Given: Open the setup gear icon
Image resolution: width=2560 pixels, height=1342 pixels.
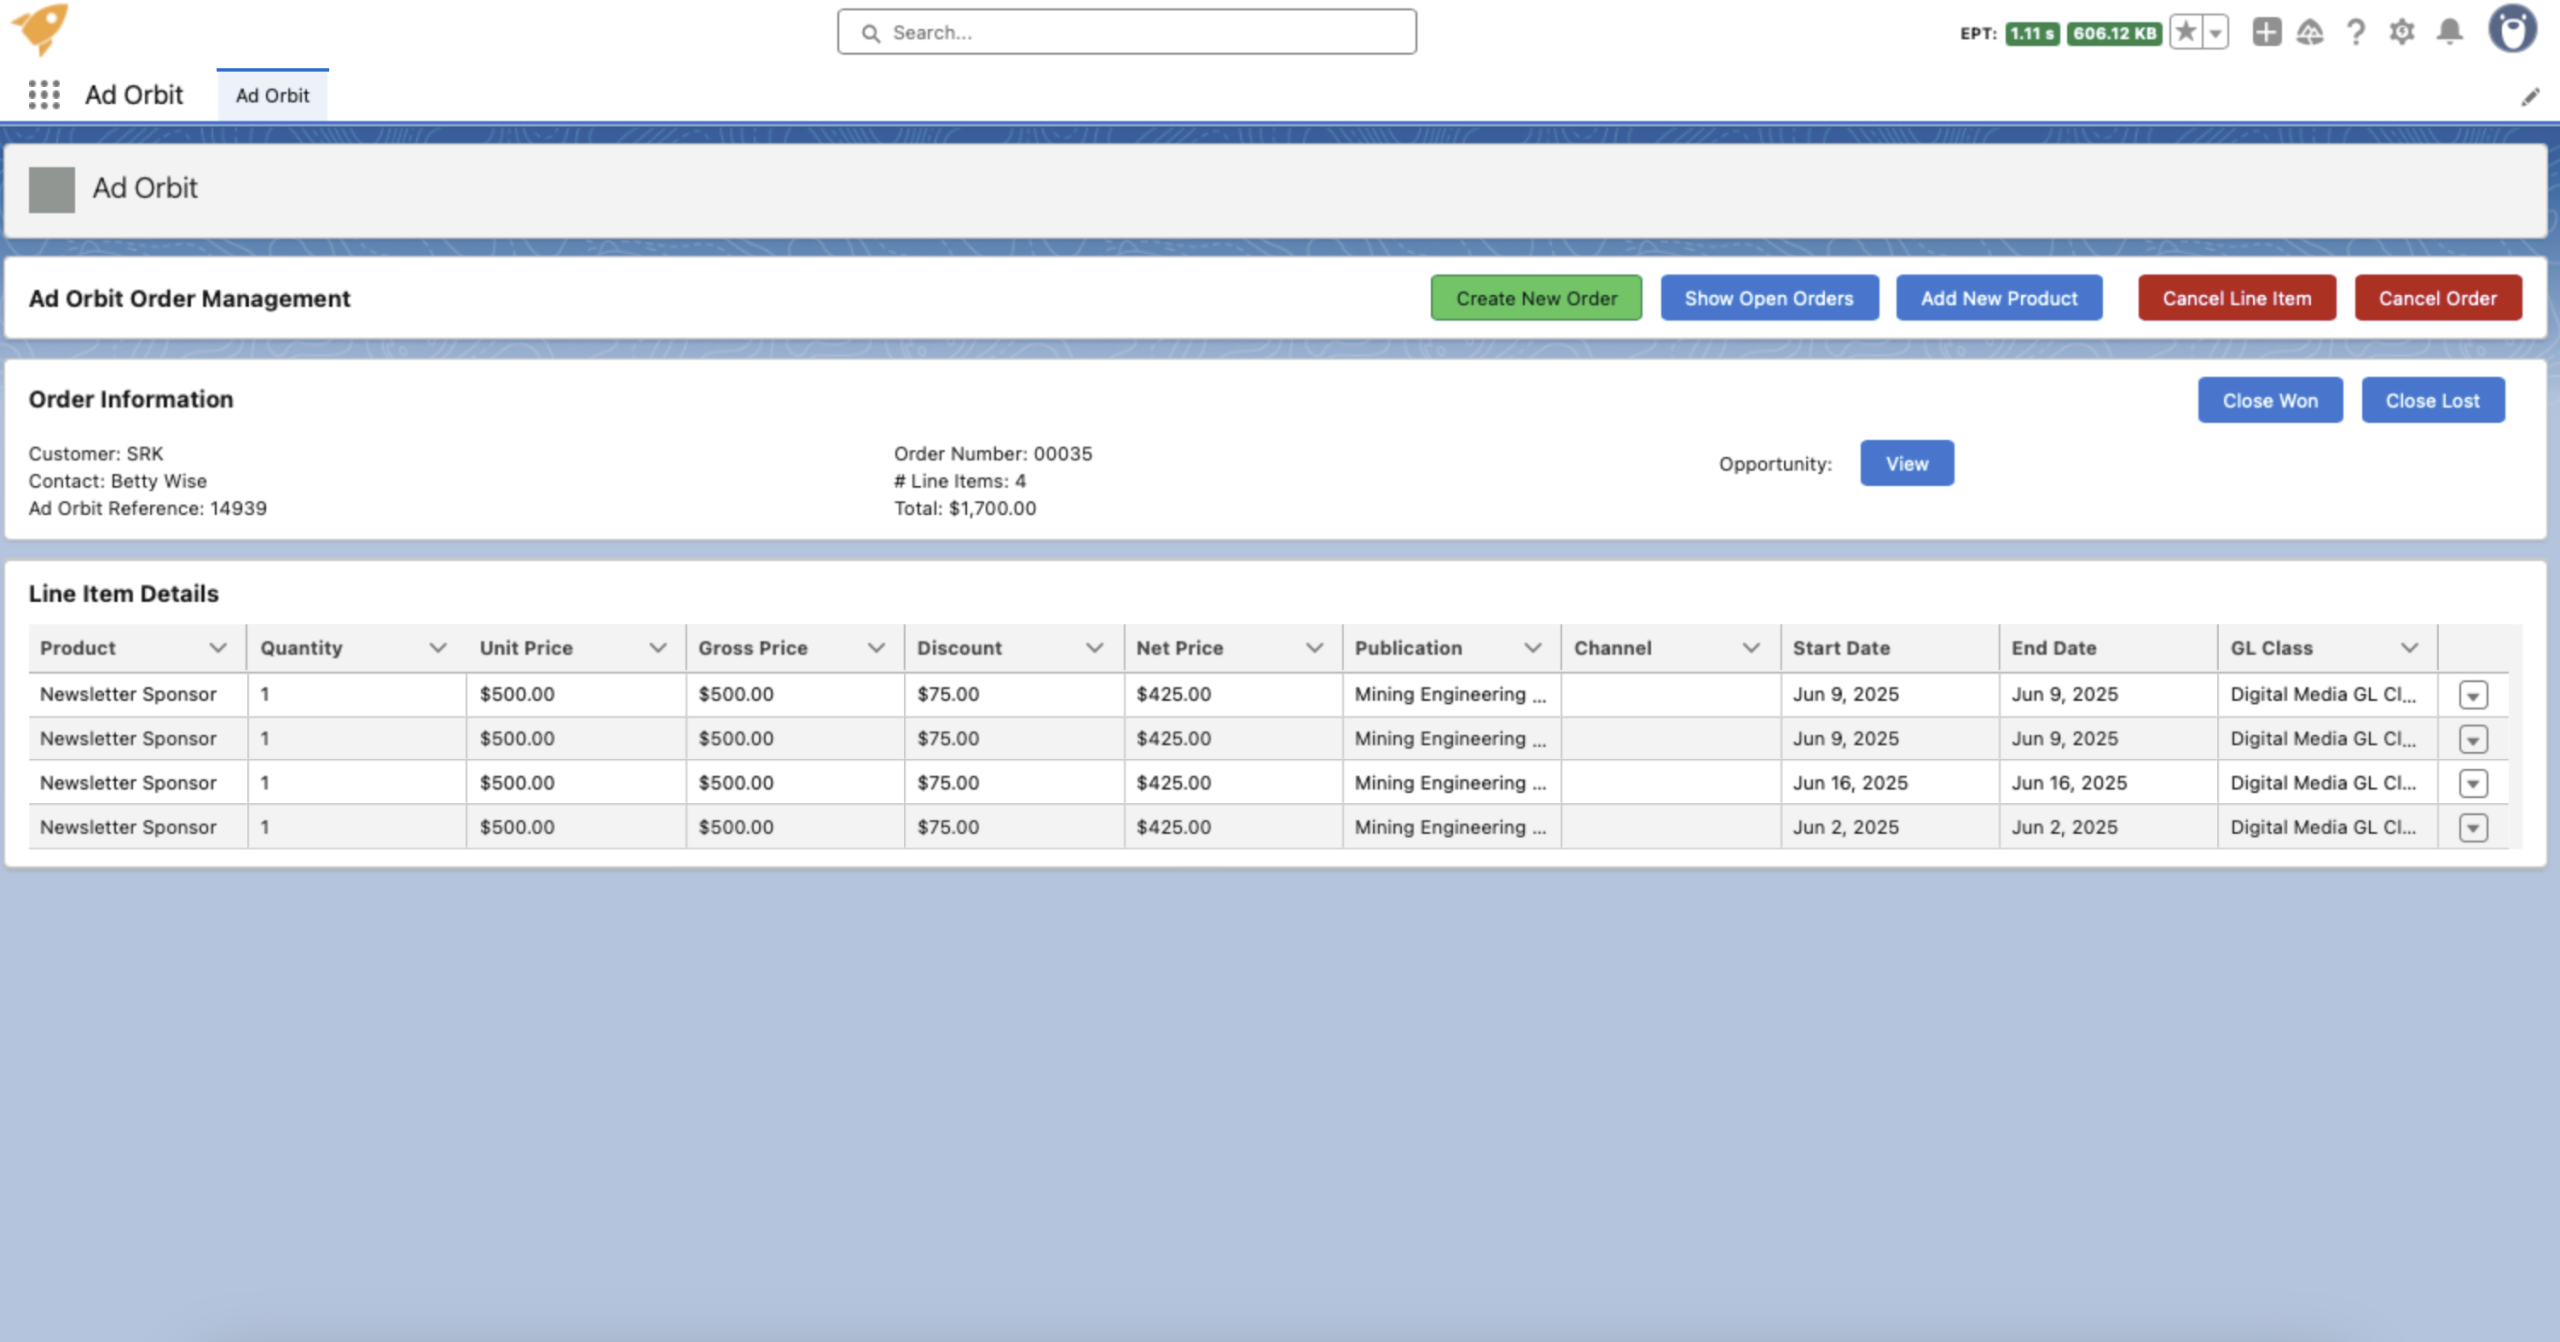Looking at the screenshot, I should 2402,32.
